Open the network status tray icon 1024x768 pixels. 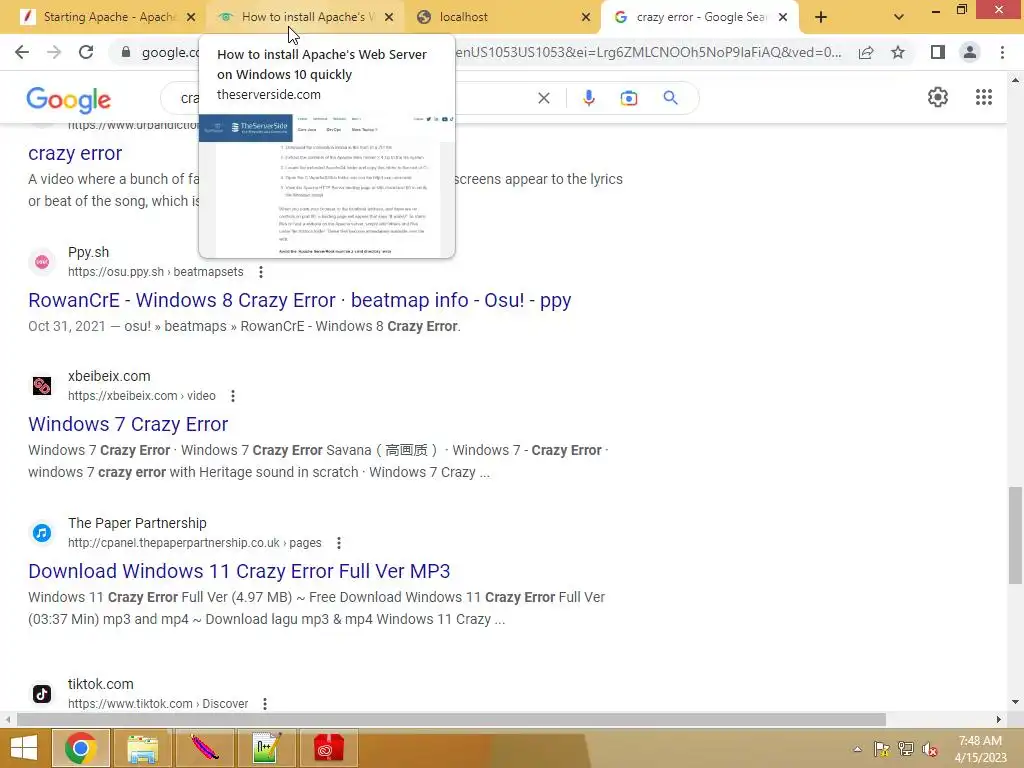(x=906, y=749)
